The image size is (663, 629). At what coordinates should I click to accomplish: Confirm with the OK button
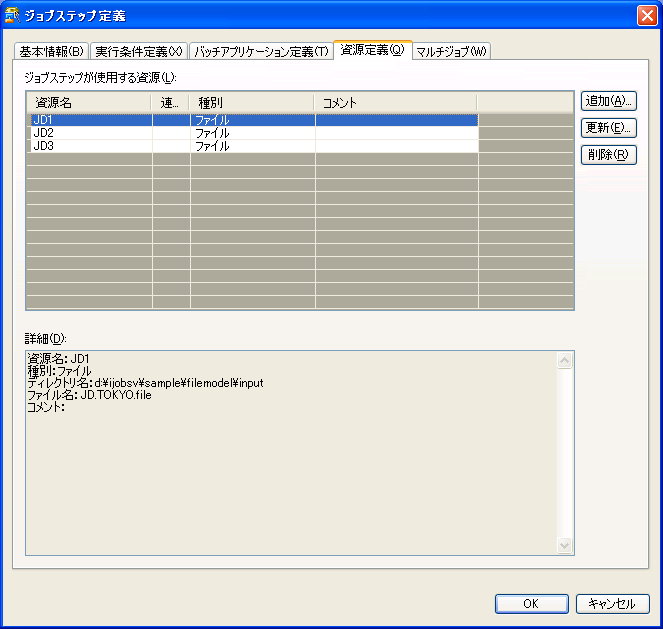[531, 604]
